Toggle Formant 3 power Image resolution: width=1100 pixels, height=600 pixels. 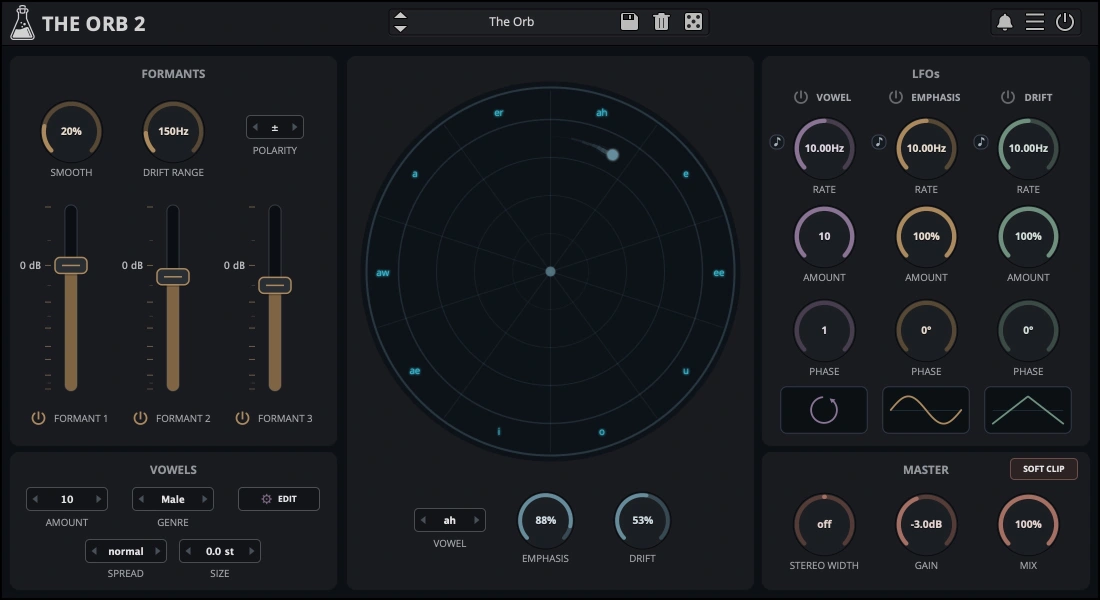coord(242,418)
